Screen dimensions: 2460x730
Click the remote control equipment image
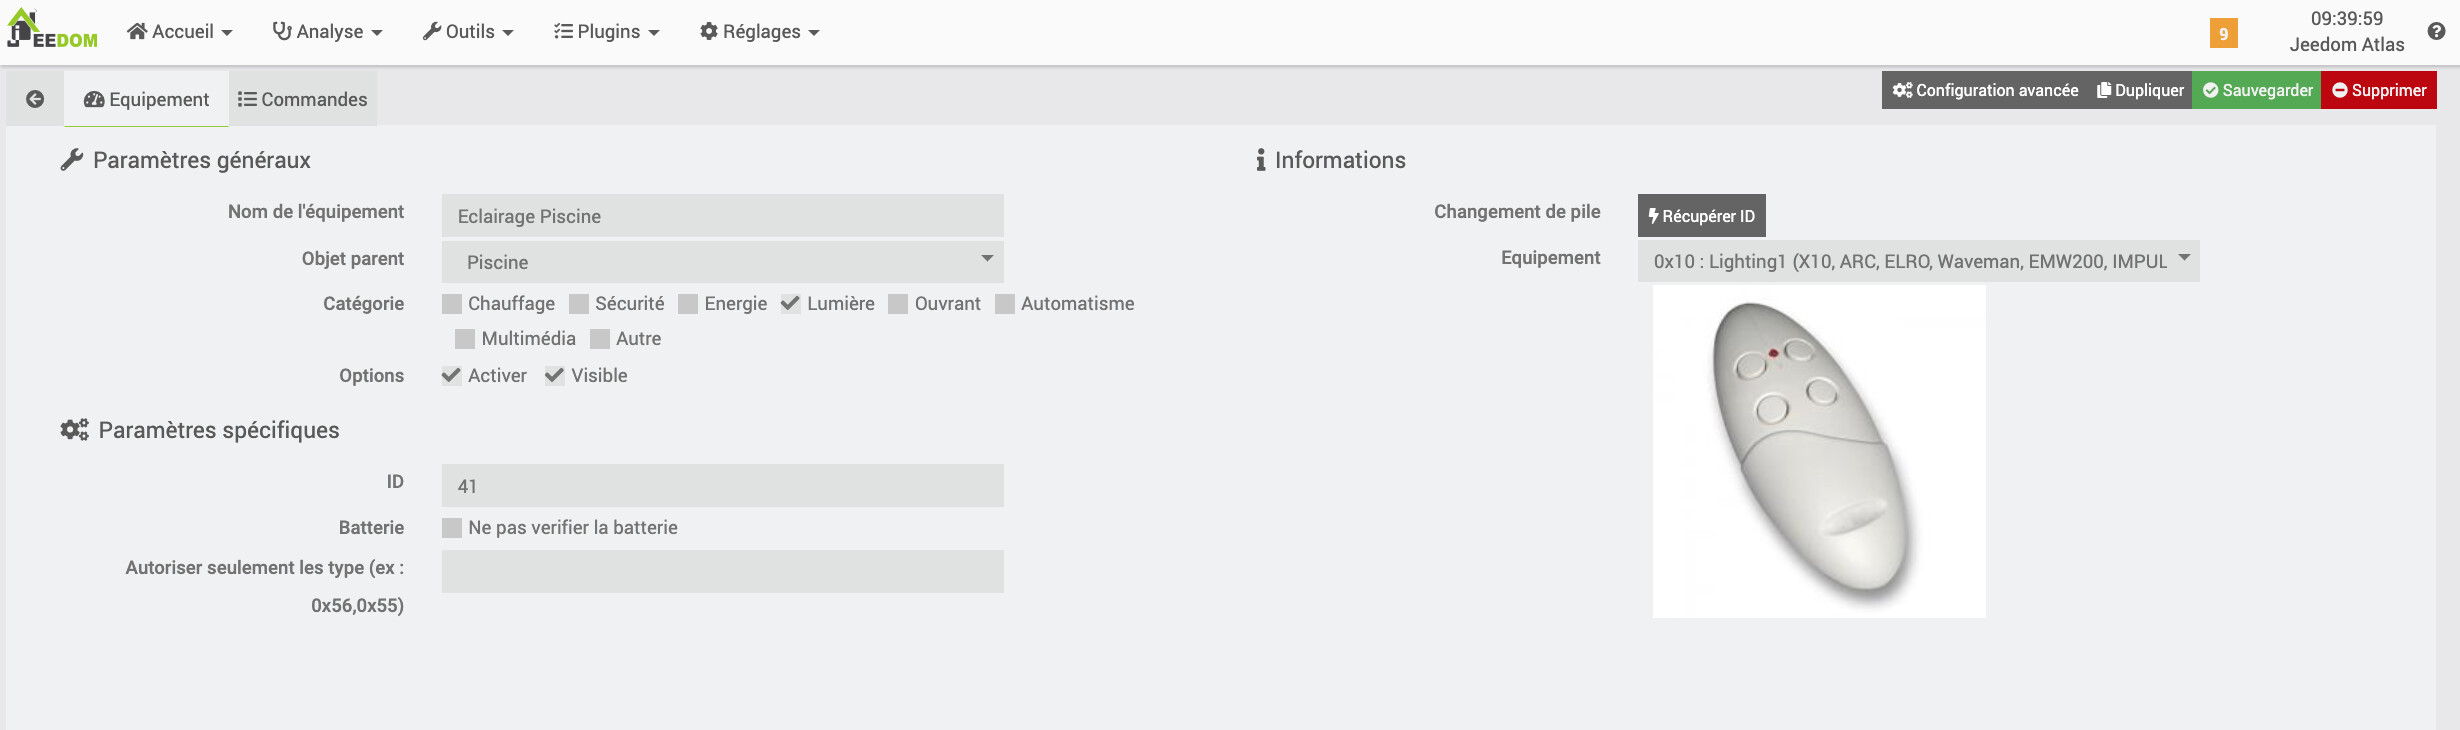pos(1818,452)
